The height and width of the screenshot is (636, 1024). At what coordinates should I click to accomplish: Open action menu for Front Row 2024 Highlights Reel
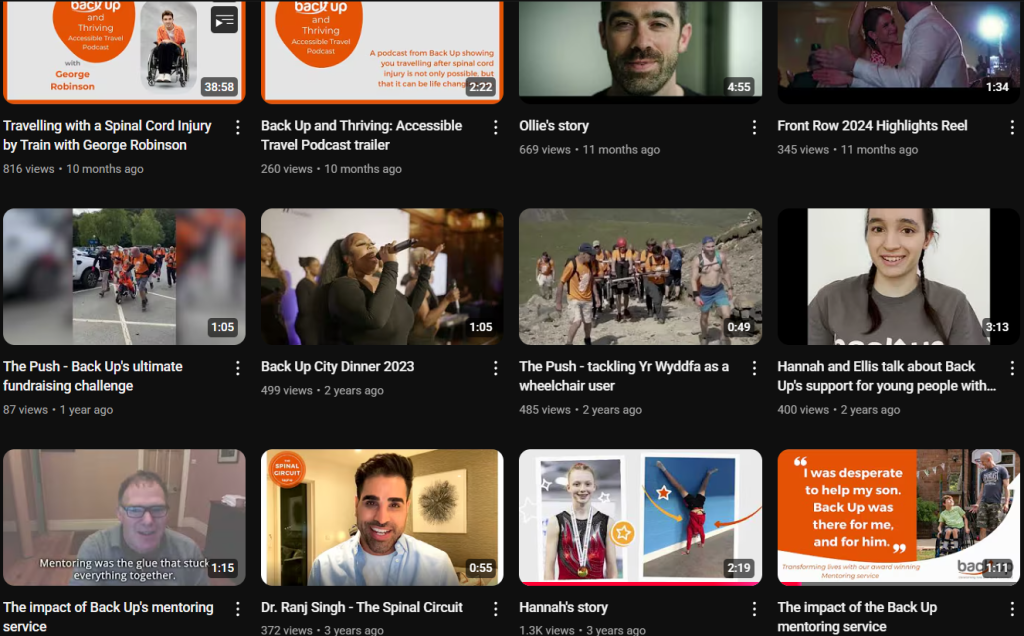coord(1012,127)
